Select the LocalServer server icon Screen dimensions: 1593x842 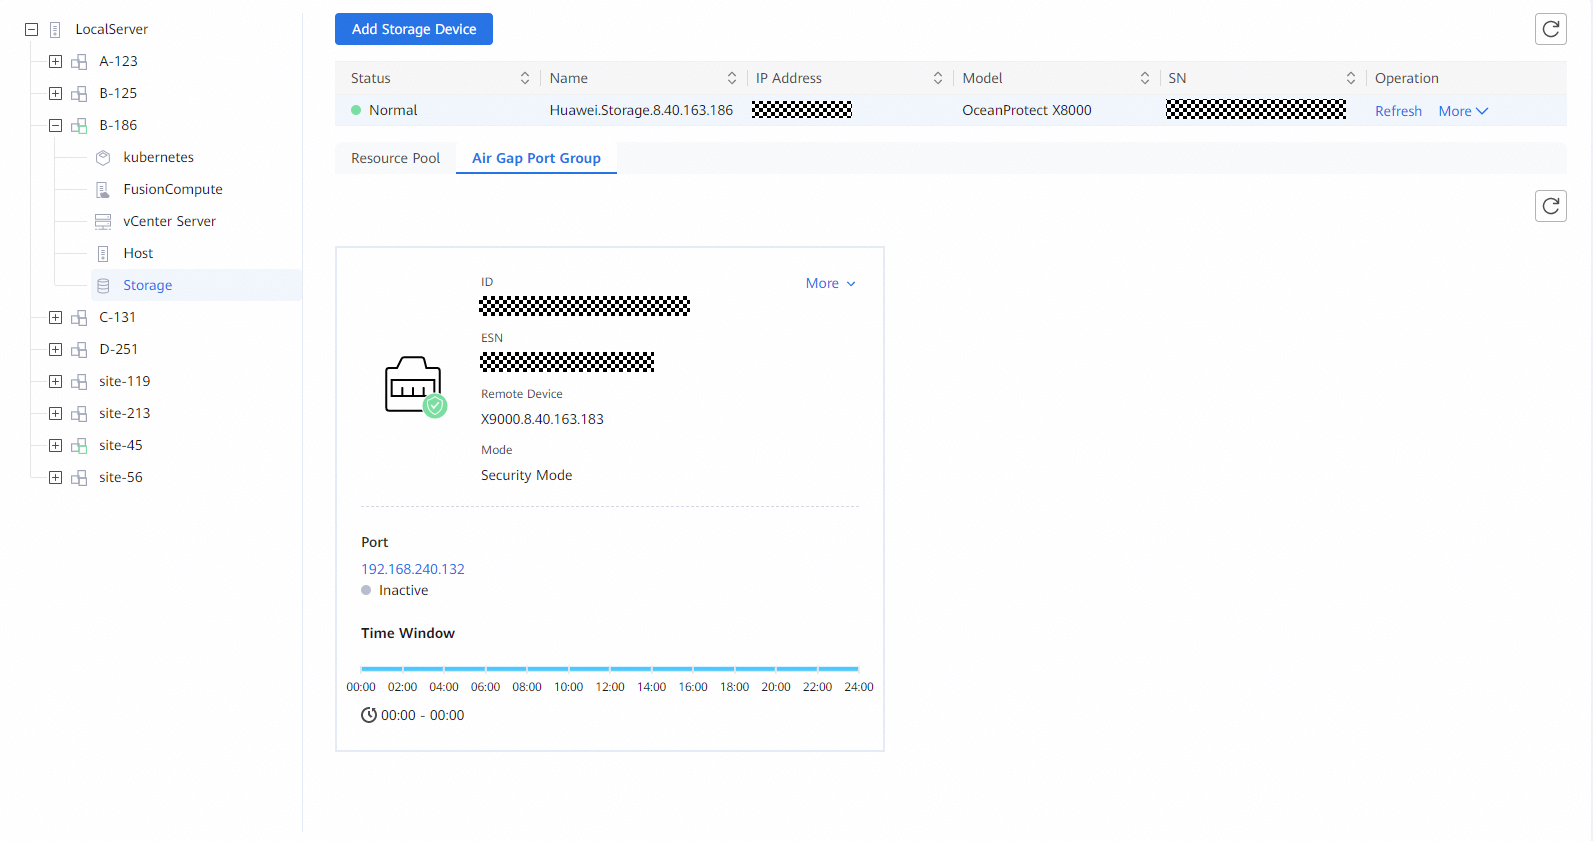(55, 30)
